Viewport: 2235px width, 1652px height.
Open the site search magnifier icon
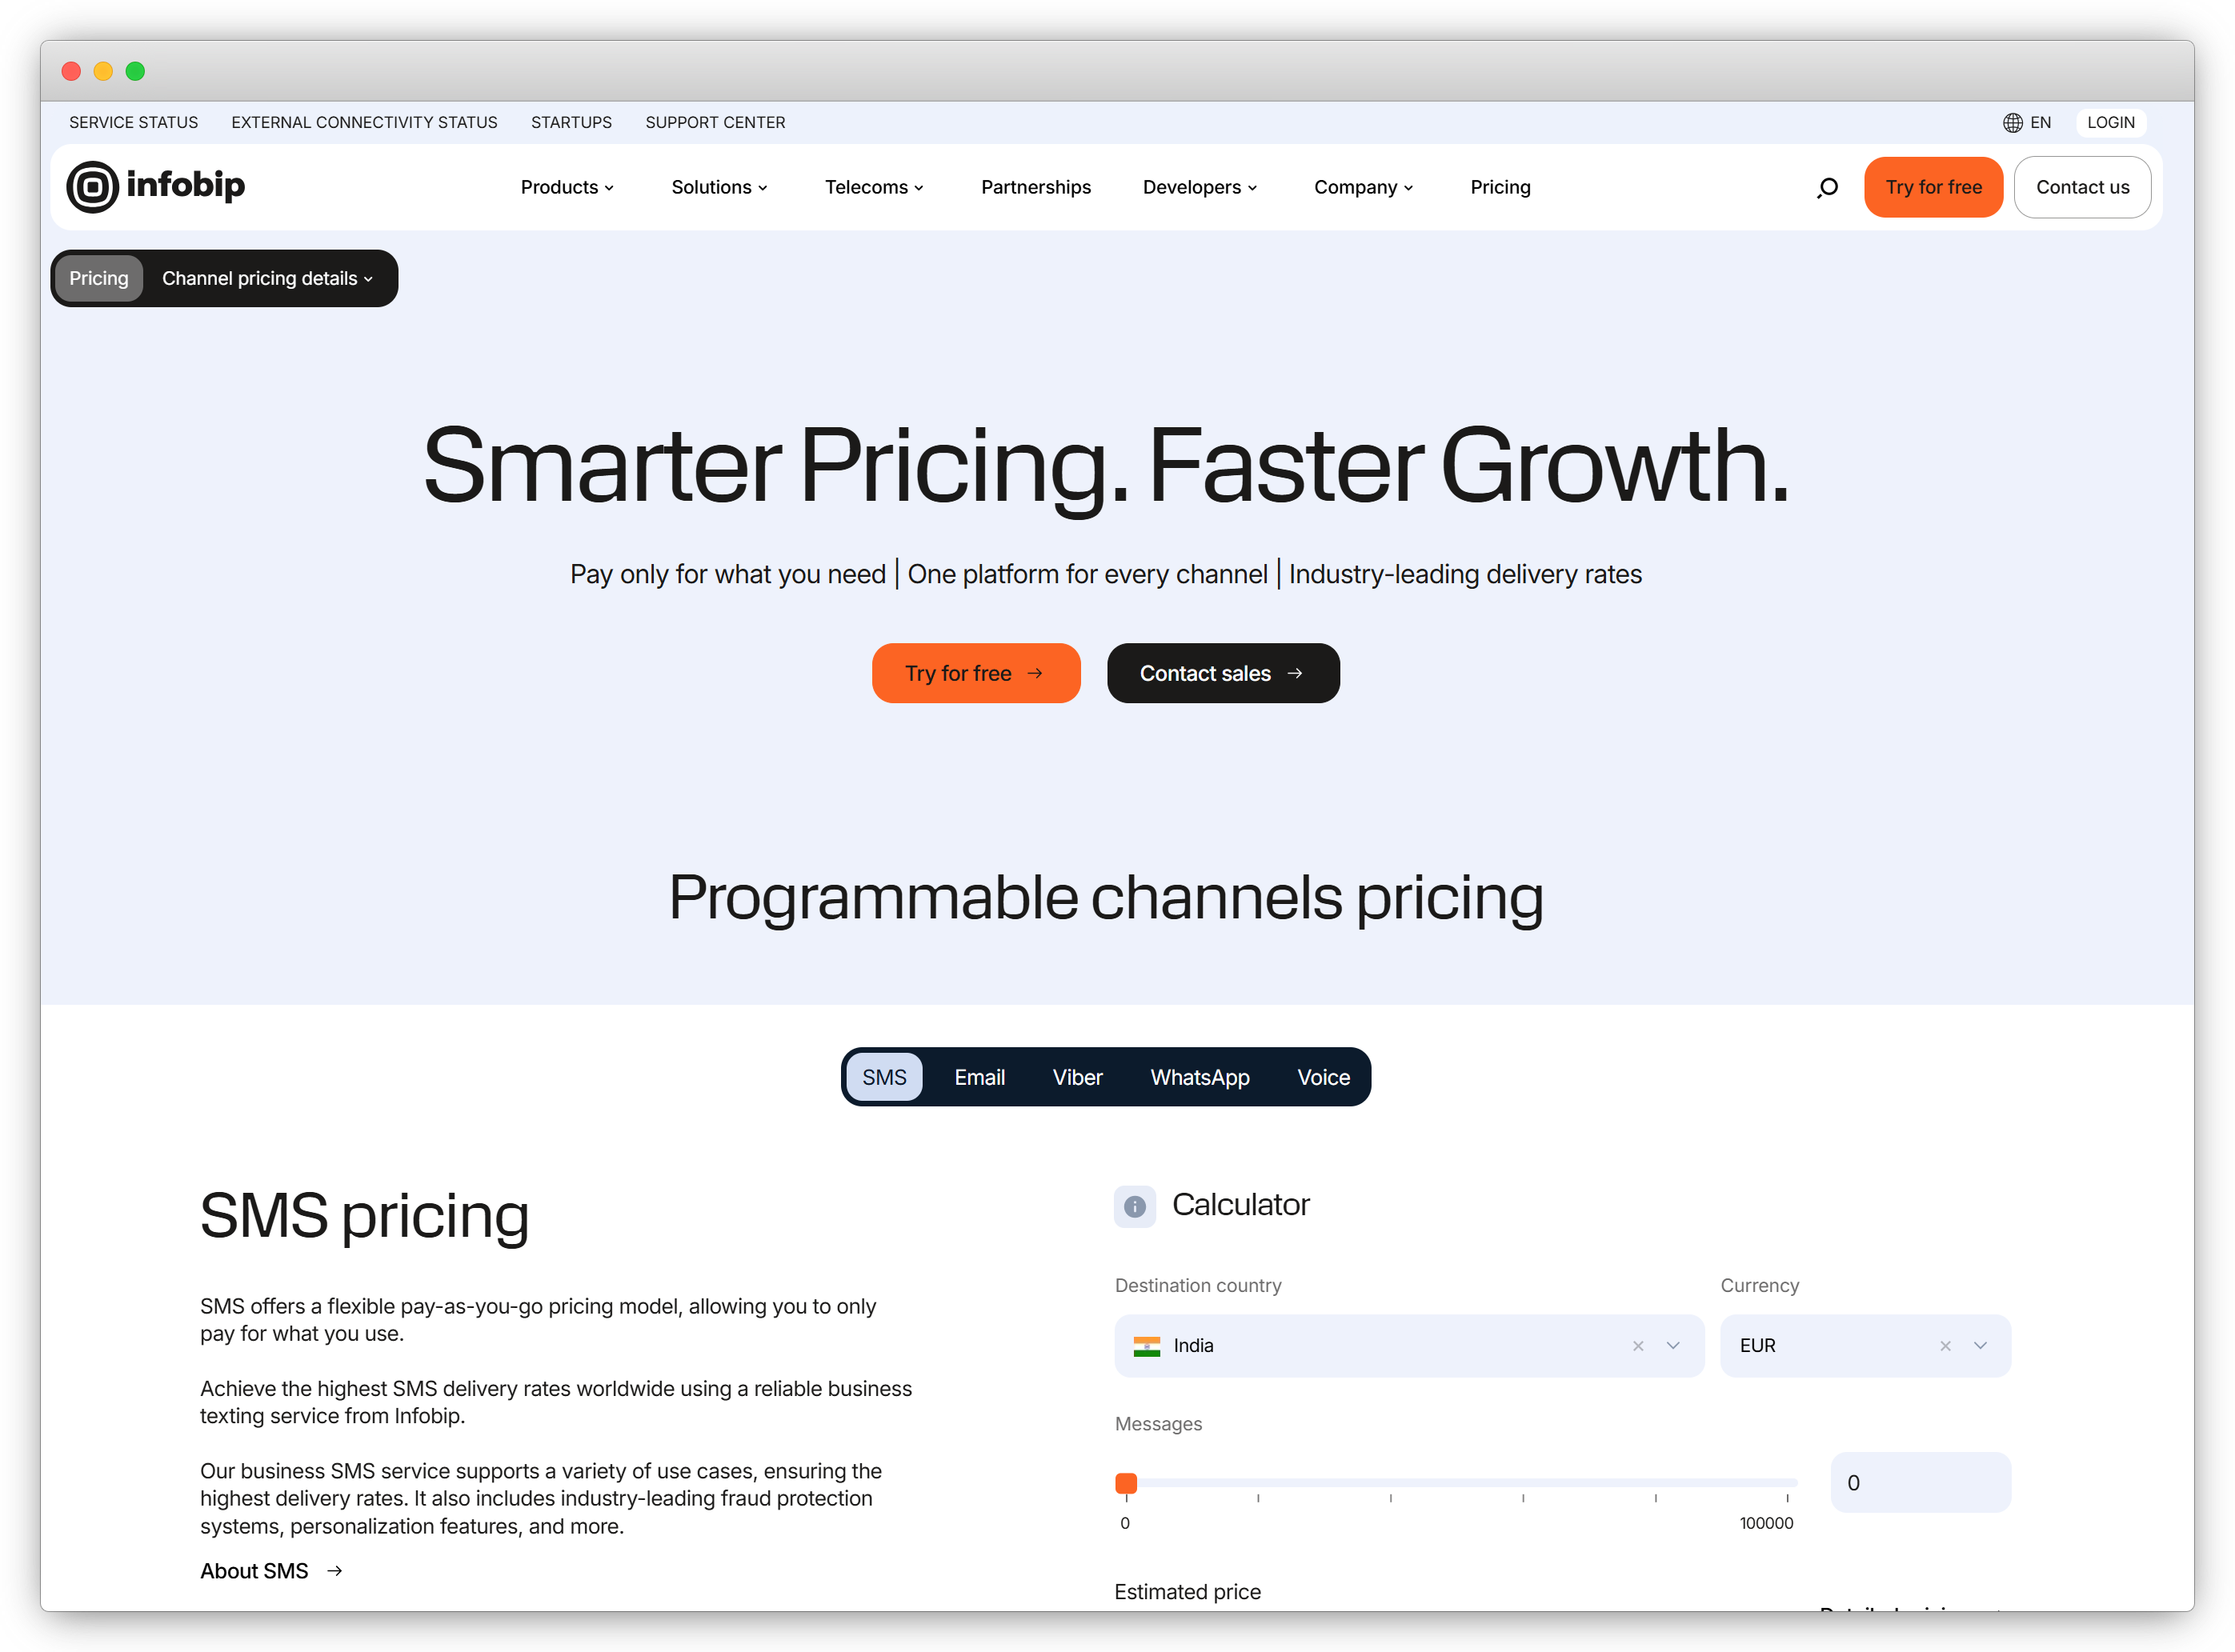tap(1827, 187)
